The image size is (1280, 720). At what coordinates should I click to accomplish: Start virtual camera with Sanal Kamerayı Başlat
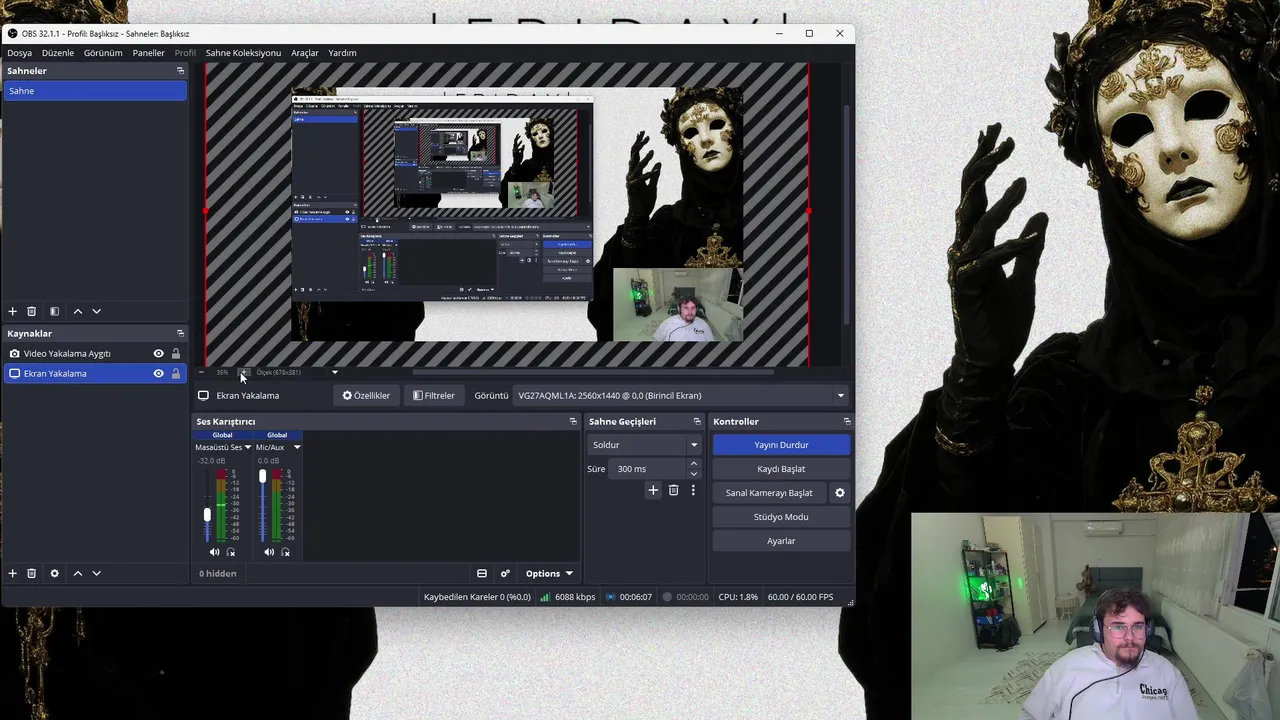(x=769, y=493)
